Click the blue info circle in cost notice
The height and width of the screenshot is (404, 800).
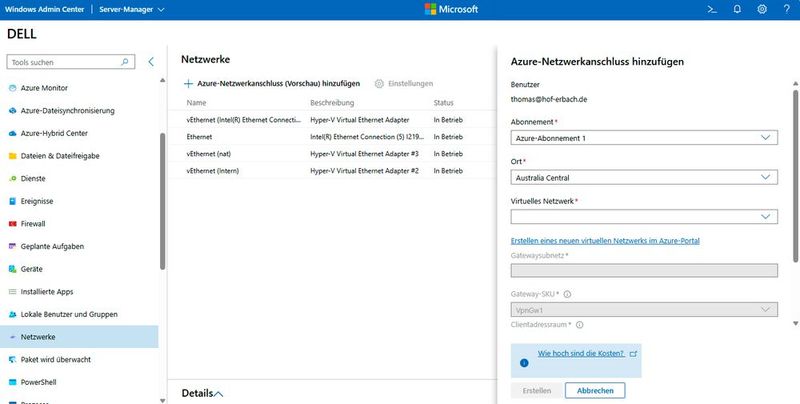click(x=524, y=363)
